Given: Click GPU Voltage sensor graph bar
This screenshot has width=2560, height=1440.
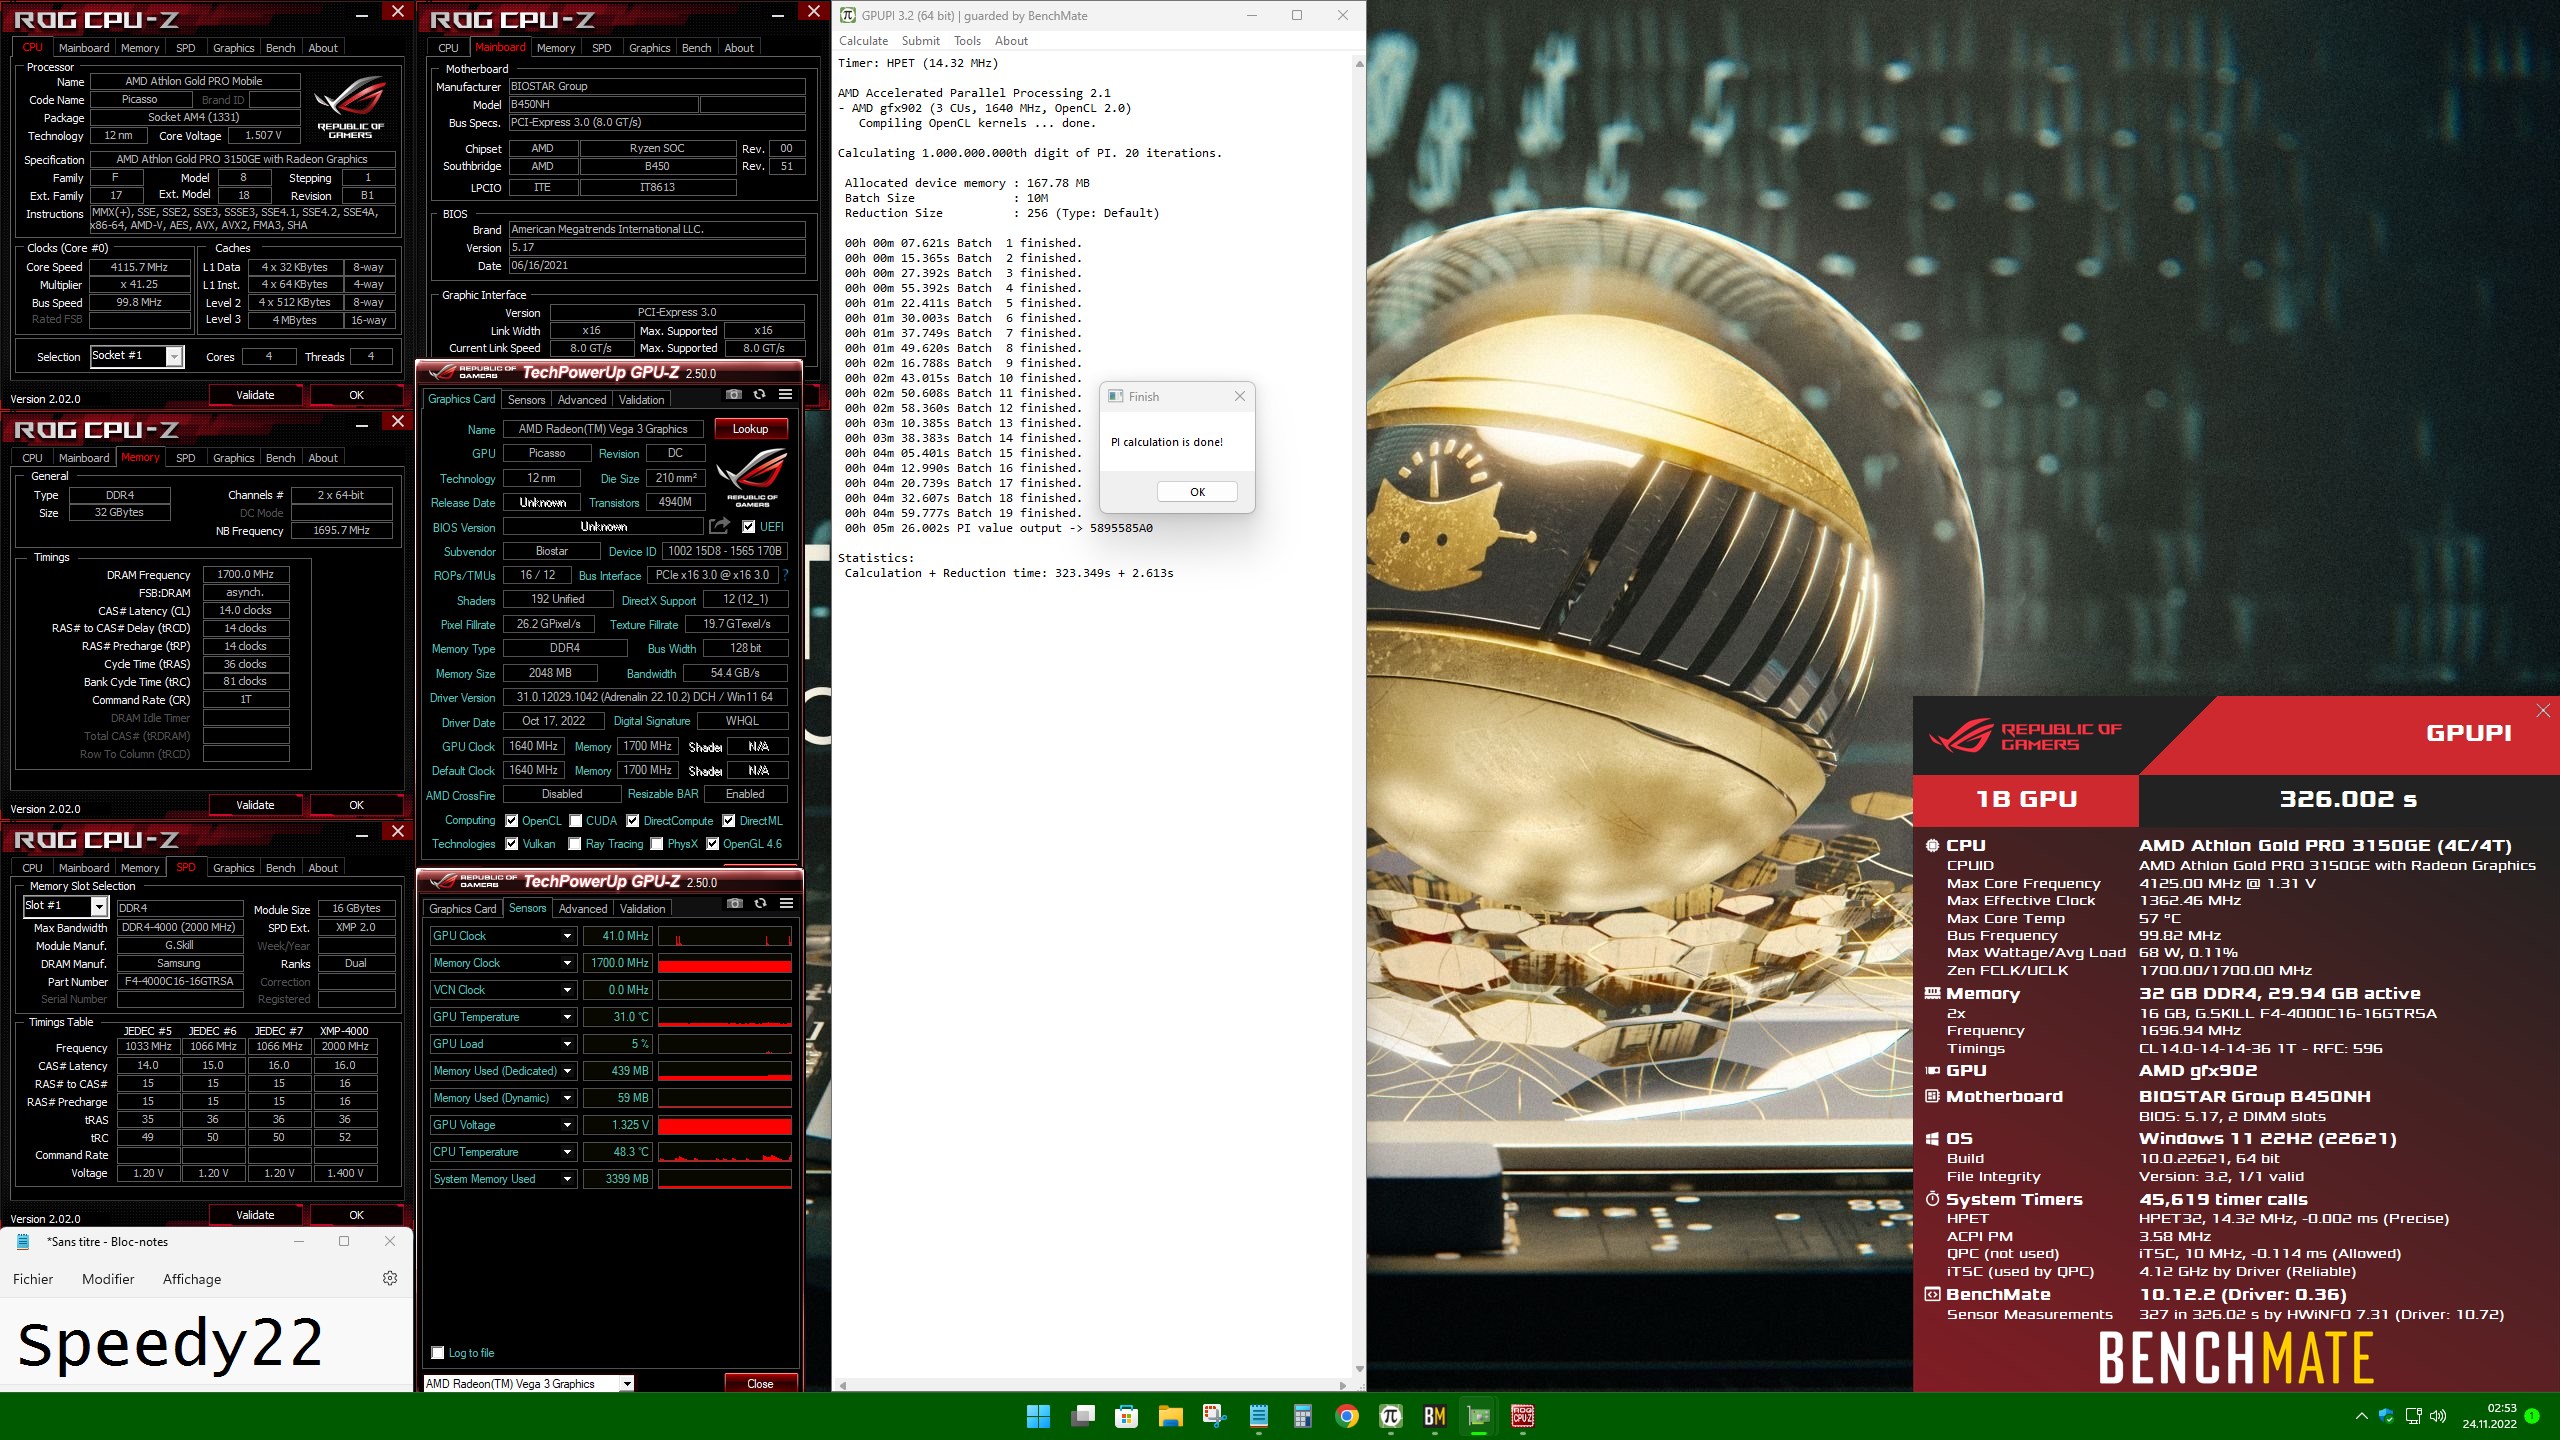Looking at the screenshot, I should 725,1125.
